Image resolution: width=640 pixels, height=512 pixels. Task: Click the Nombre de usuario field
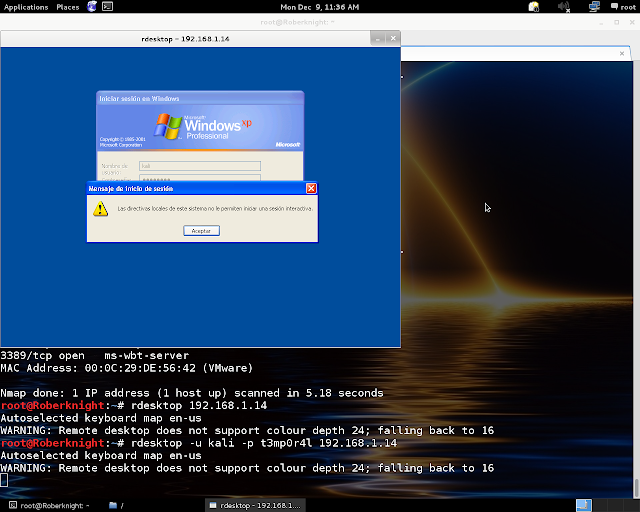[200, 166]
